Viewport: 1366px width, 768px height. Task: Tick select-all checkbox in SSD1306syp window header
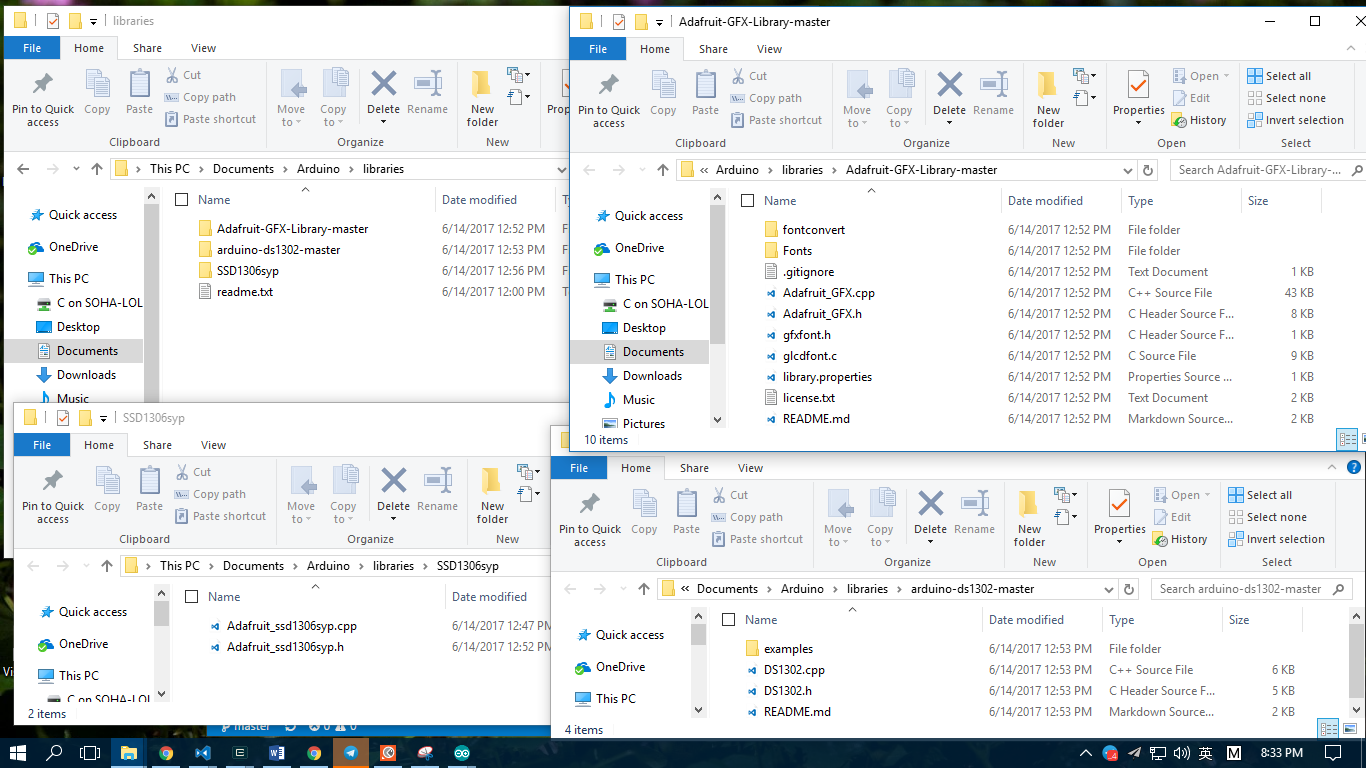click(191, 597)
